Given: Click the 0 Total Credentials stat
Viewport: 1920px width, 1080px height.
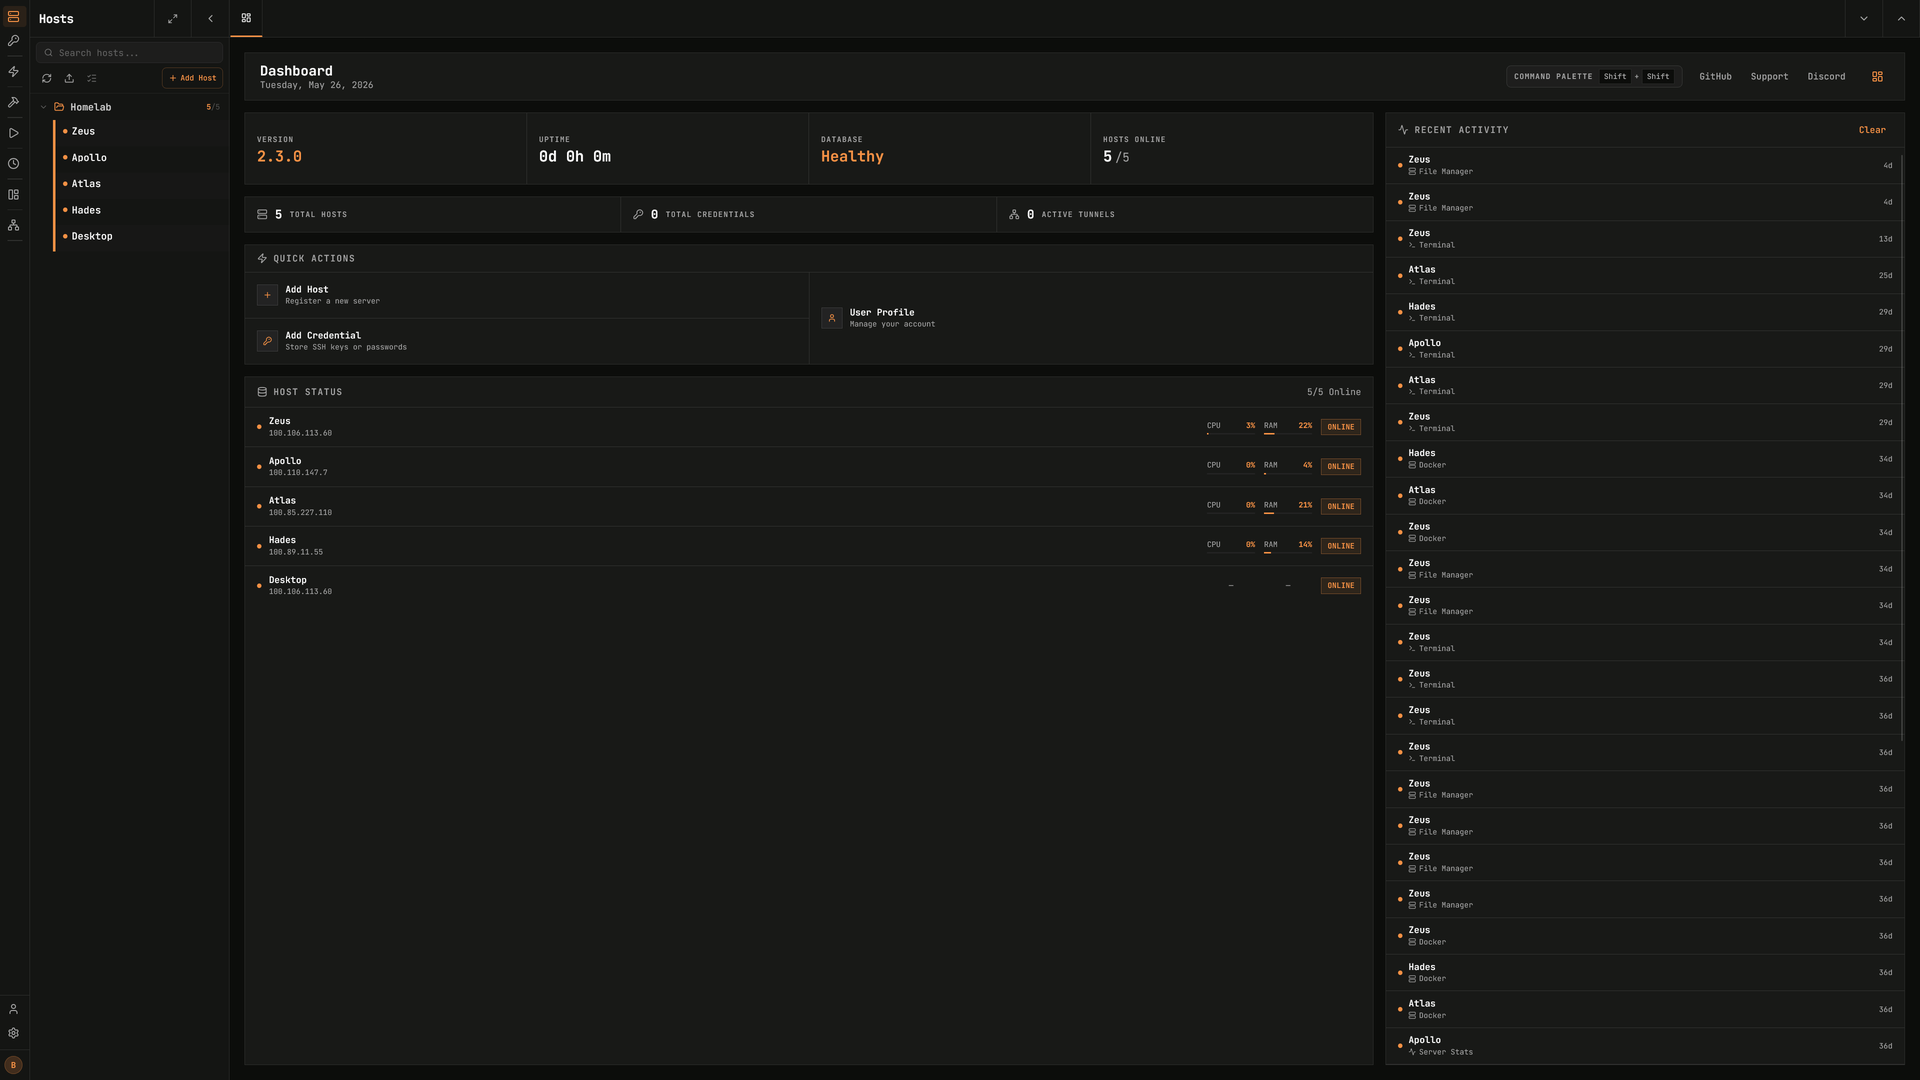Looking at the screenshot, I should pos(808,215).
